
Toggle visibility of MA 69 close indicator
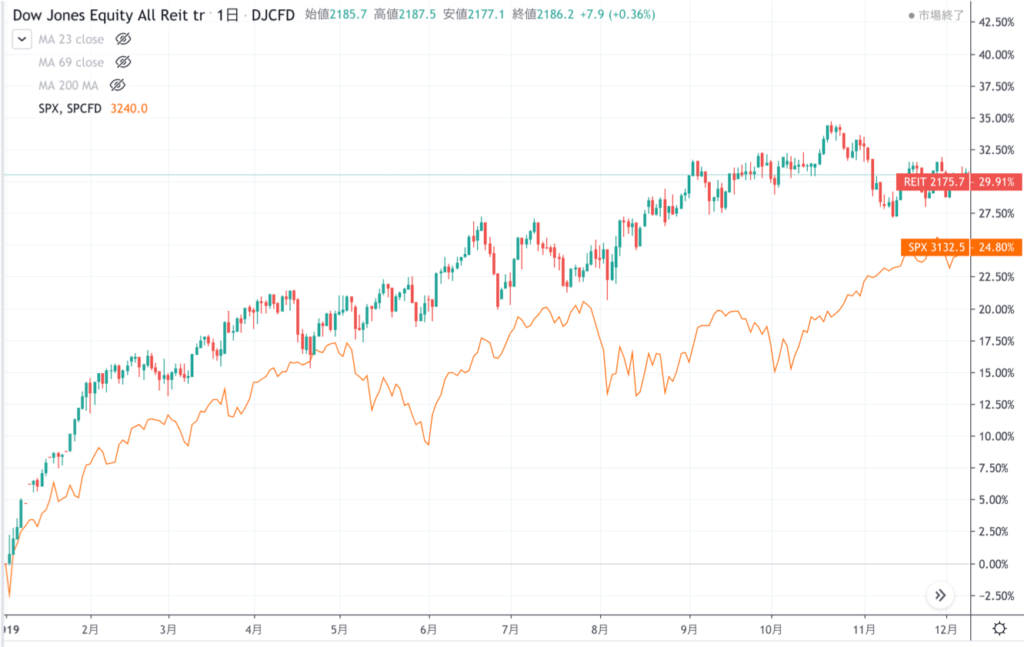(x=123, y=62)
